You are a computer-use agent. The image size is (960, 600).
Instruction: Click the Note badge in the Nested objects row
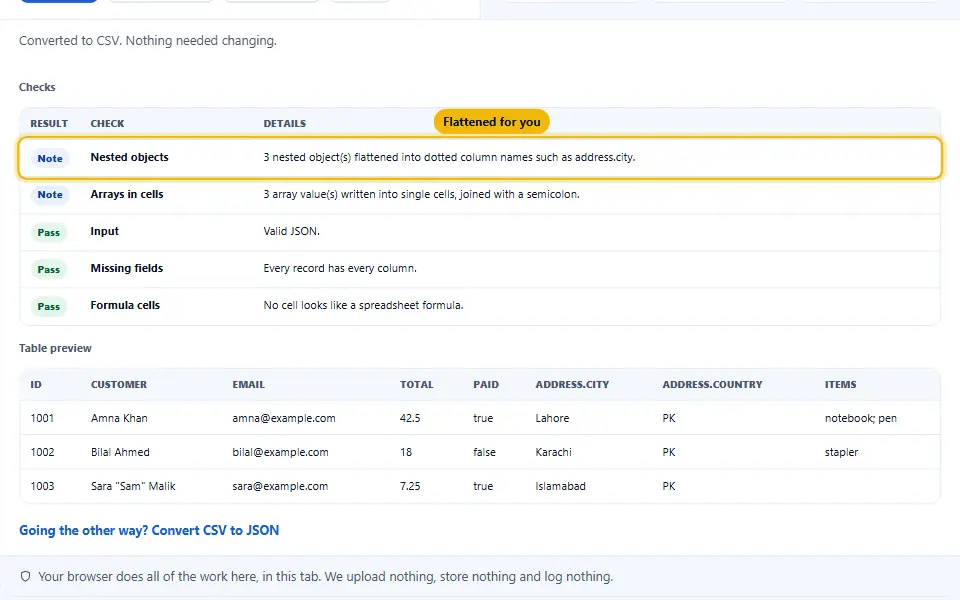[x=50, y=158]
